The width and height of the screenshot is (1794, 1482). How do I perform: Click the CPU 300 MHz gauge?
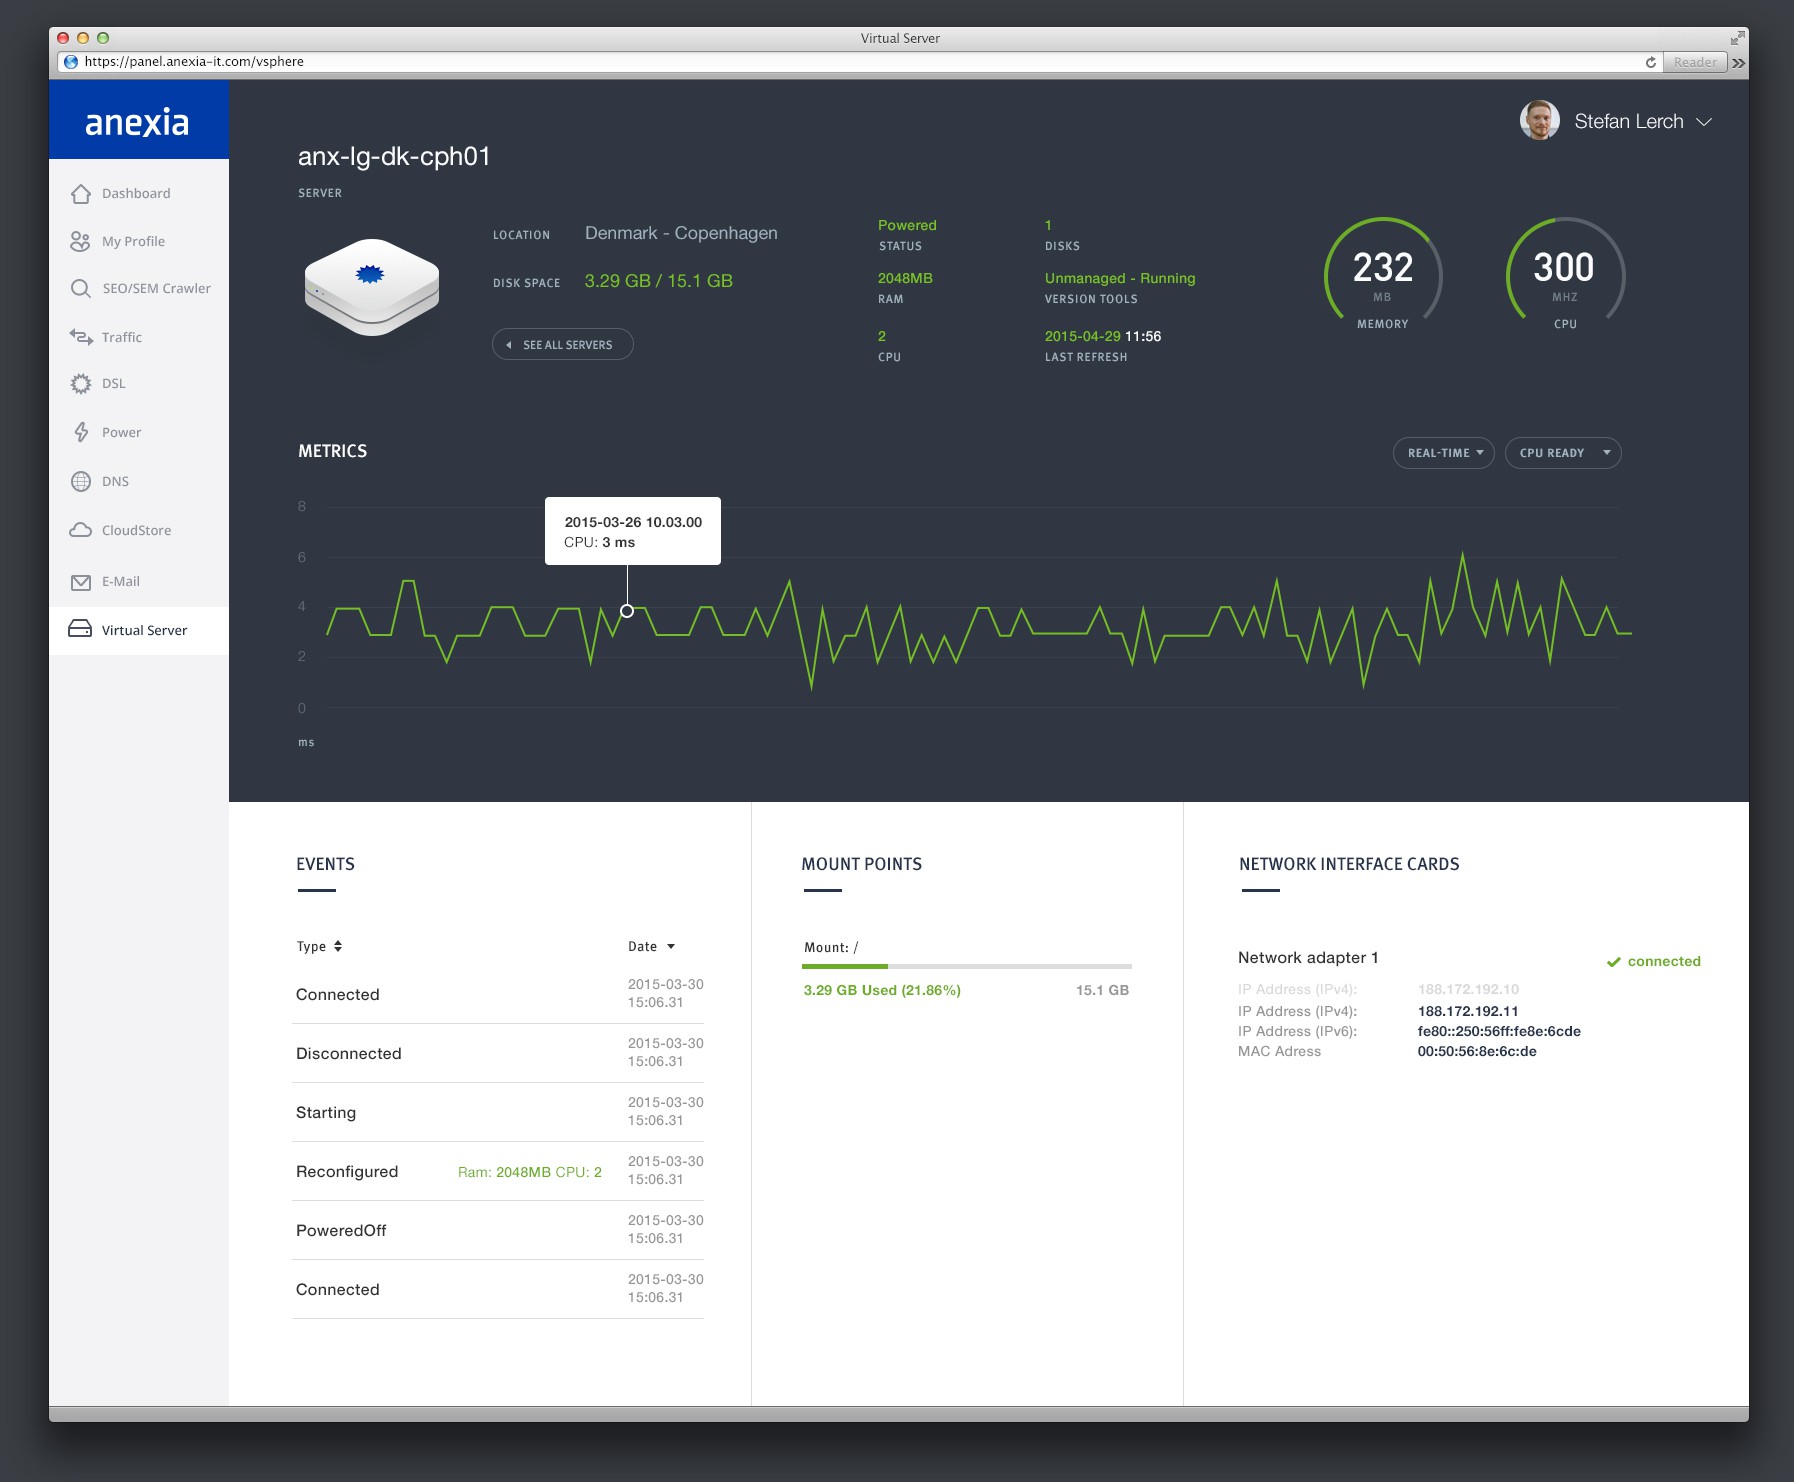(x=1565, y=273)
